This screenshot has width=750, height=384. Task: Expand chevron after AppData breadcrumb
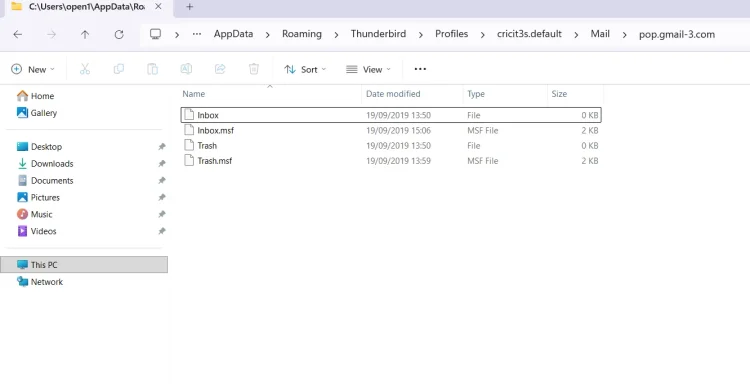point(267,34)
